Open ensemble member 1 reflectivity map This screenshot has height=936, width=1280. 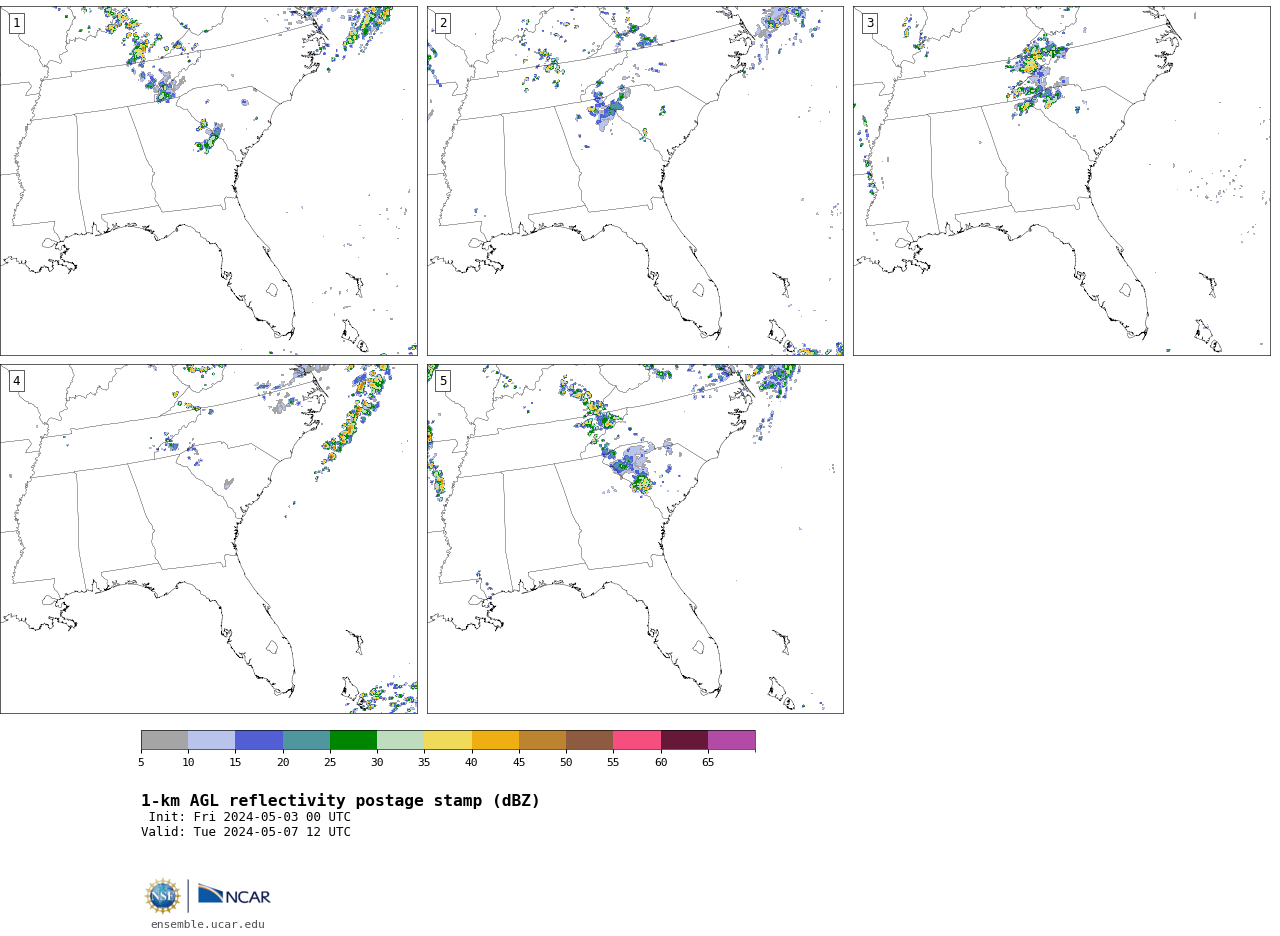pyautogui.click(x=209, y=180)
